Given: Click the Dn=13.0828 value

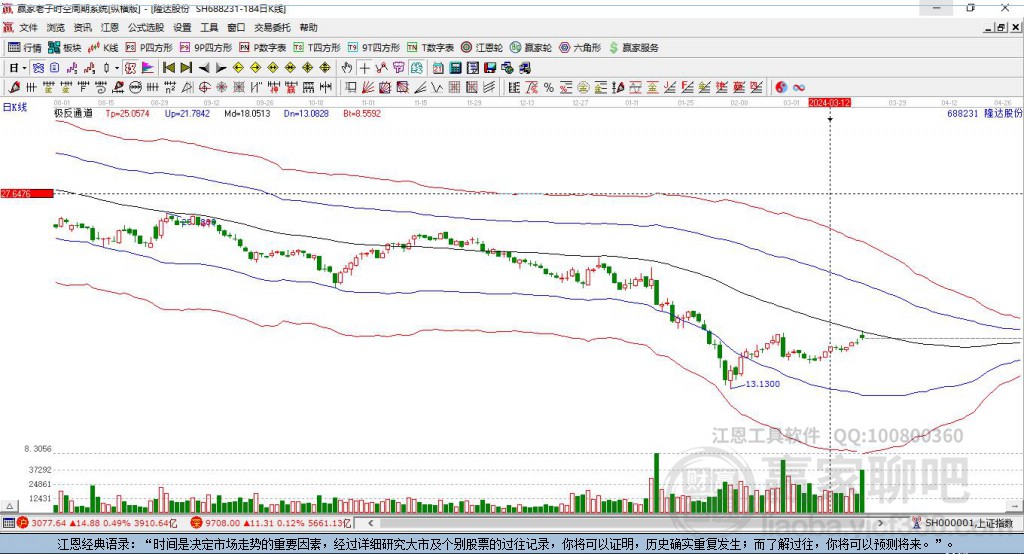Looking at the screenshot, I should pyautogui.click(x=306, y=113).
